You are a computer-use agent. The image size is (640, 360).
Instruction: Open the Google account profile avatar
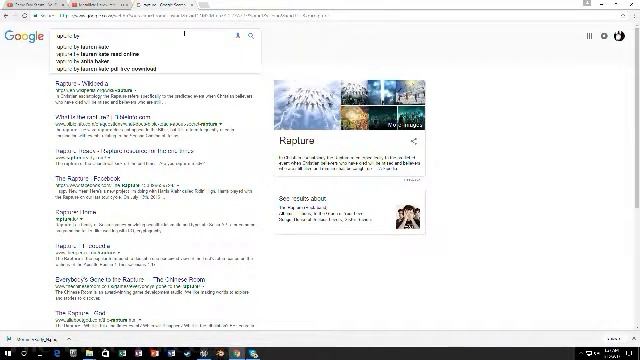coord(619,36)
